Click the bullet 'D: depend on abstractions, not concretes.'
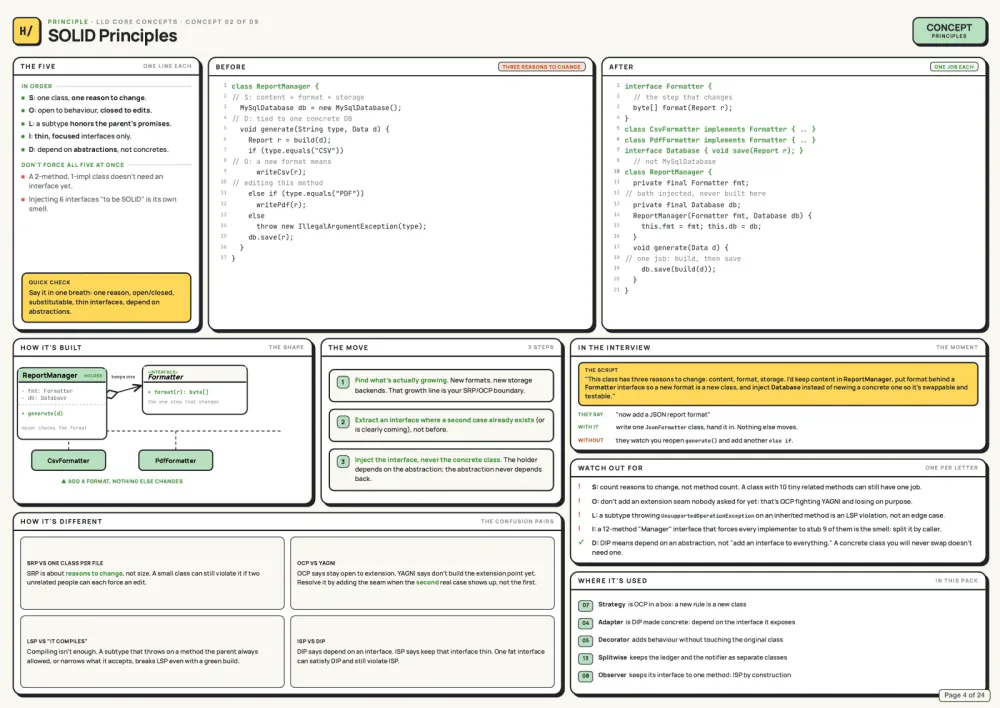This screenshot has width=1000, height=708. (98, 149)
